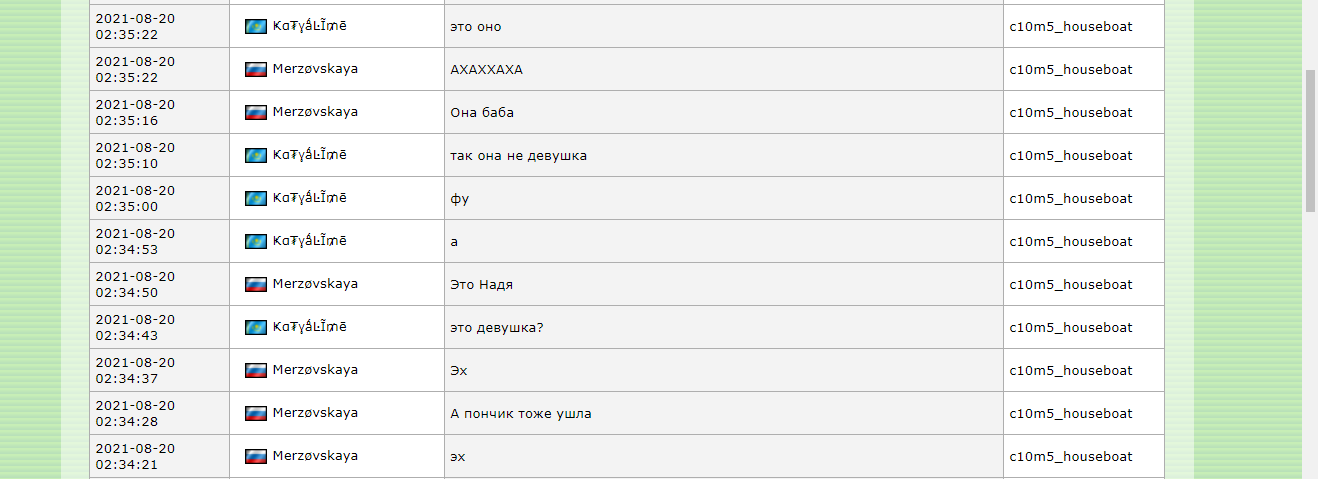Click Kazakhstan flag beside "так она не девушка"
The width and height of the screenshot is (1318, 479).
(x=256, y=155)
